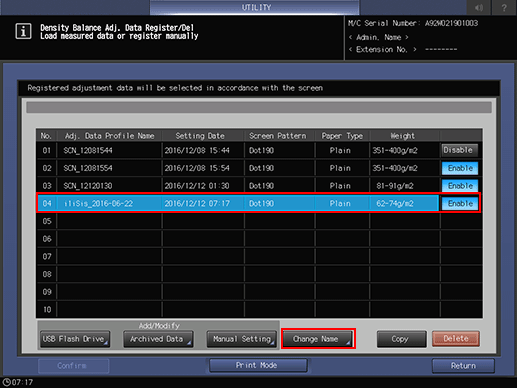Click the clock icon in status bar
The image size is (517, 388).
(x=6, y=382)
